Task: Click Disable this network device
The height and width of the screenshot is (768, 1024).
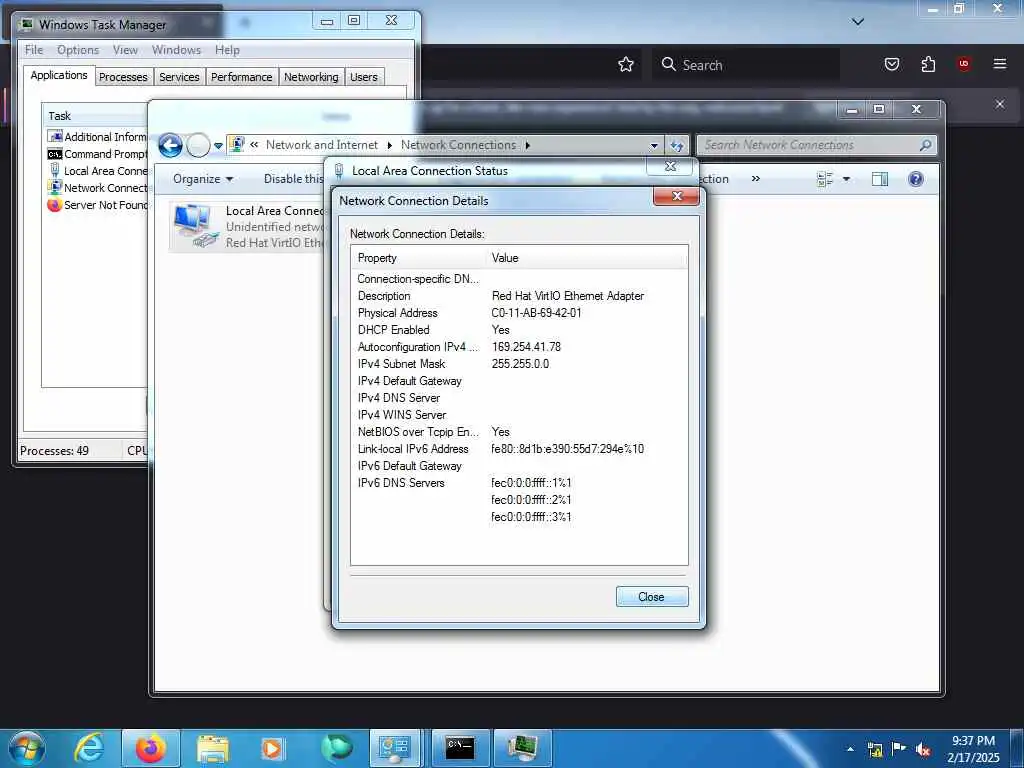Action: 293,179
